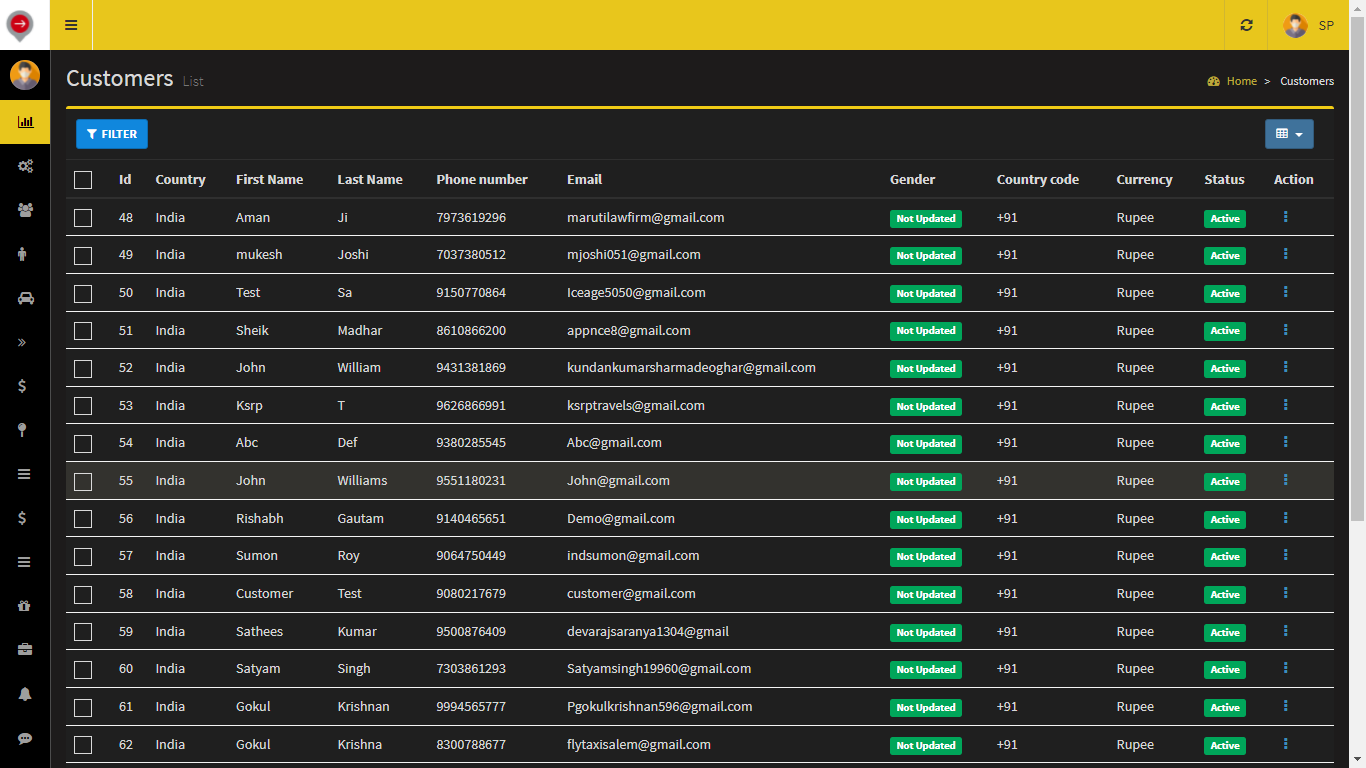Open the users group sidebar icon
Screen dimensions: 1366x768
click(25, 210)
